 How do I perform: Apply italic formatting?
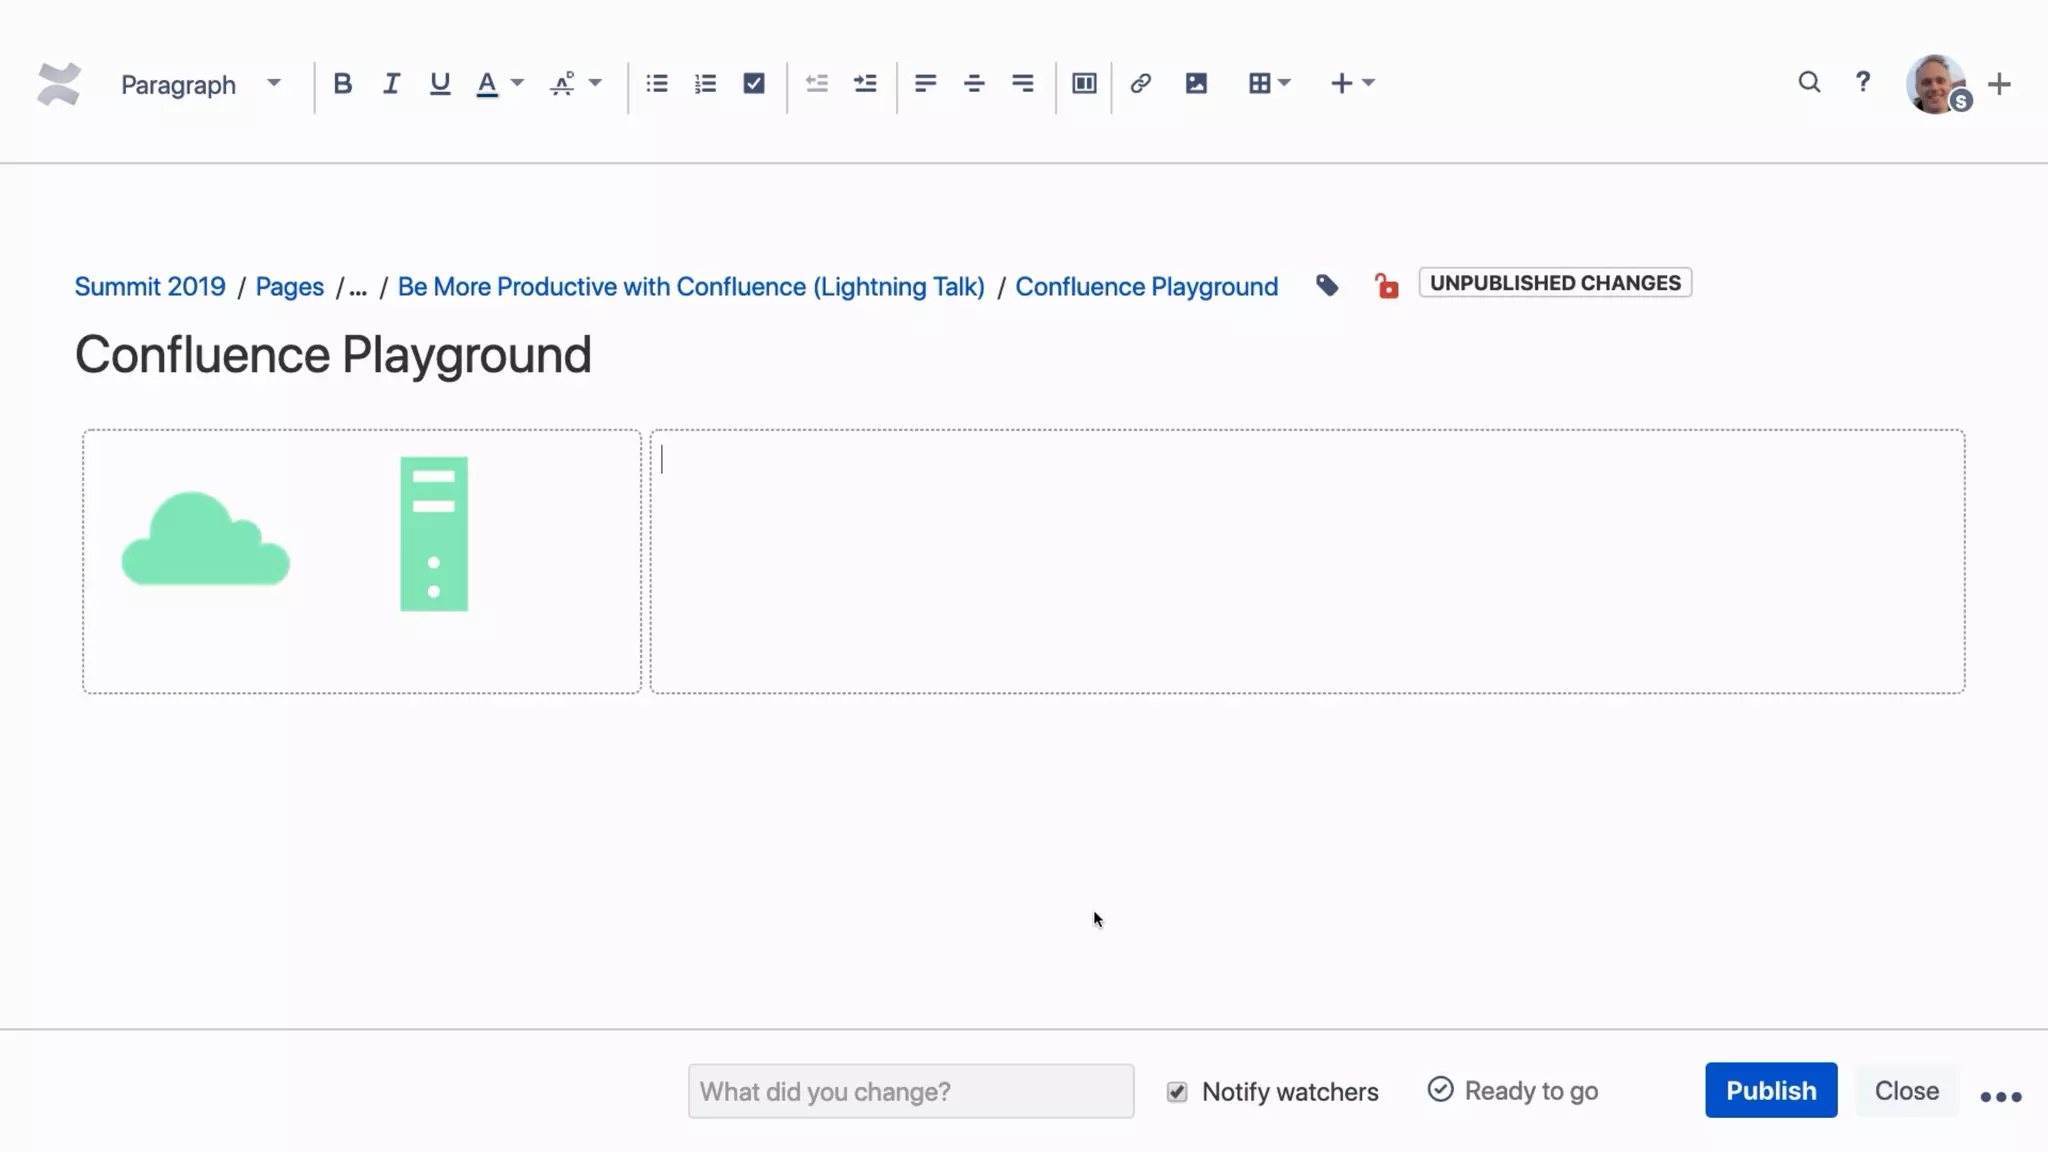point(391,84)
